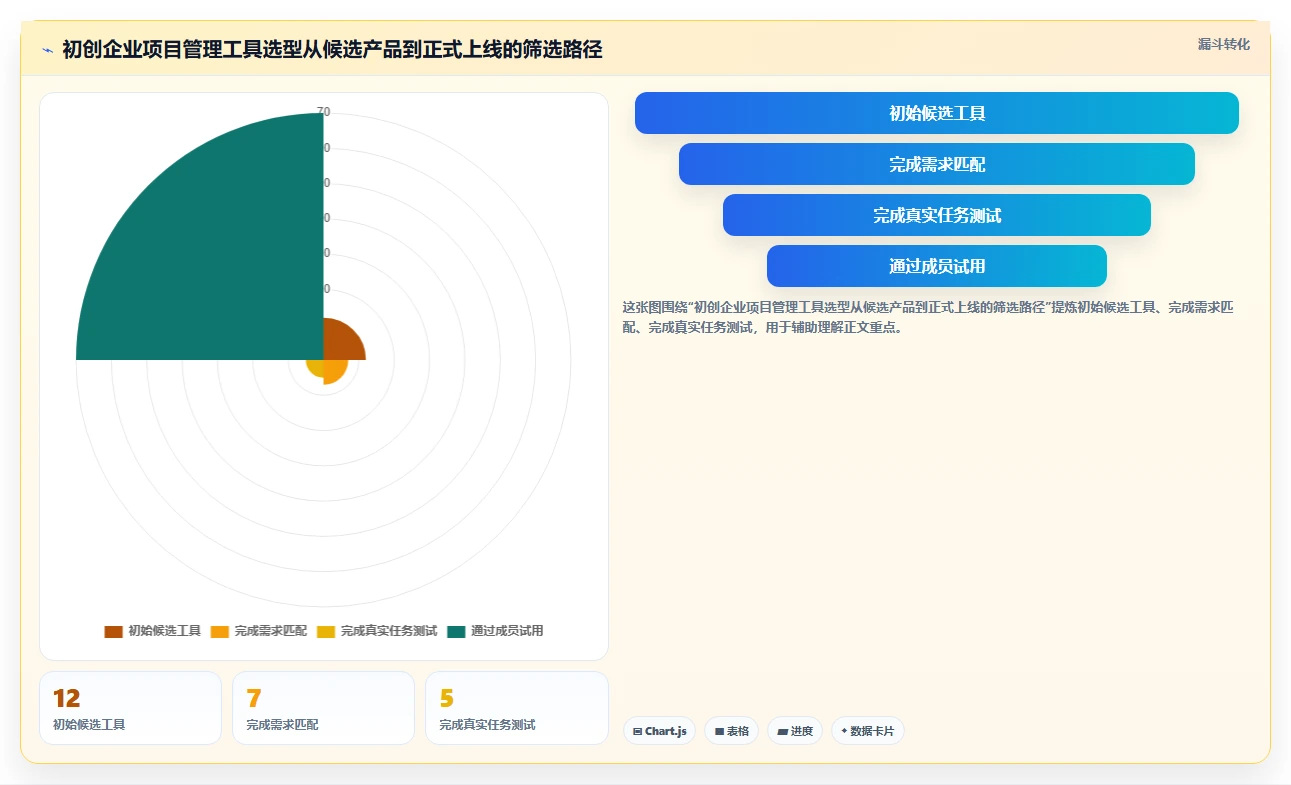Click the top radial axis label 70

click(x=323, y=112)
